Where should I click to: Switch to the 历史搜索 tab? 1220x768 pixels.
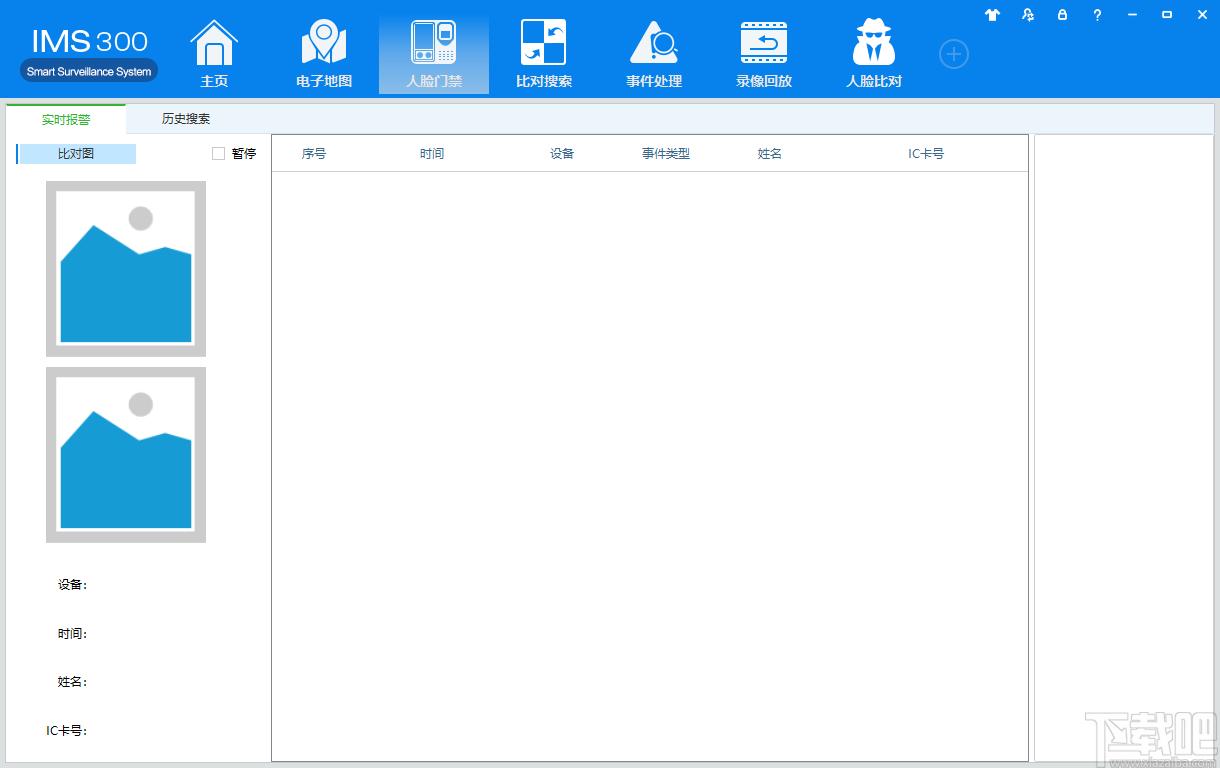coord(186,119)
